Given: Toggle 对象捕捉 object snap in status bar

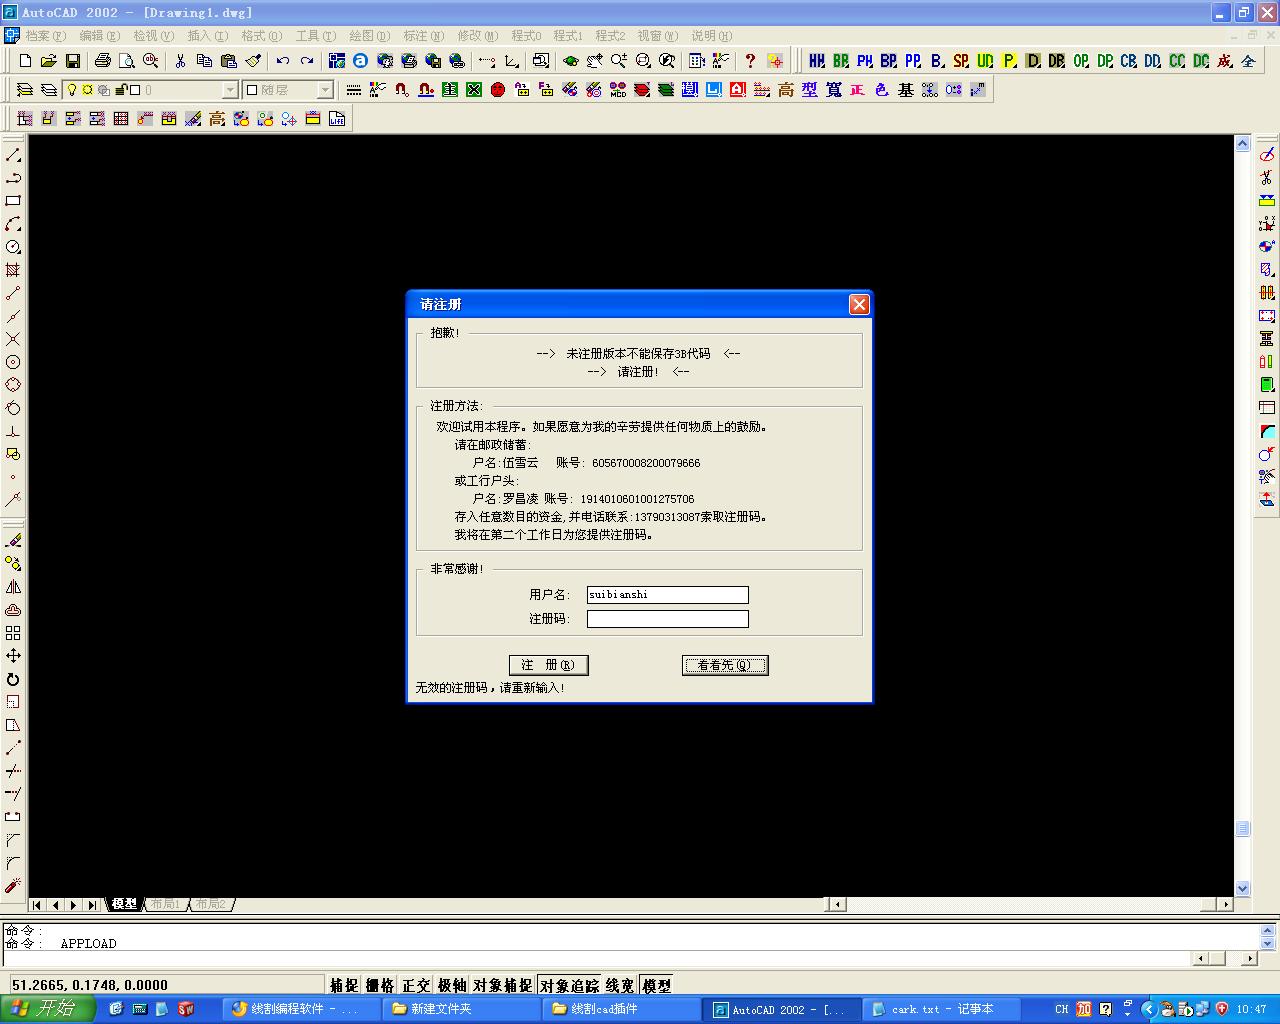Looking at the screenshot, I should pyautogui.click(x=503, y=986).
